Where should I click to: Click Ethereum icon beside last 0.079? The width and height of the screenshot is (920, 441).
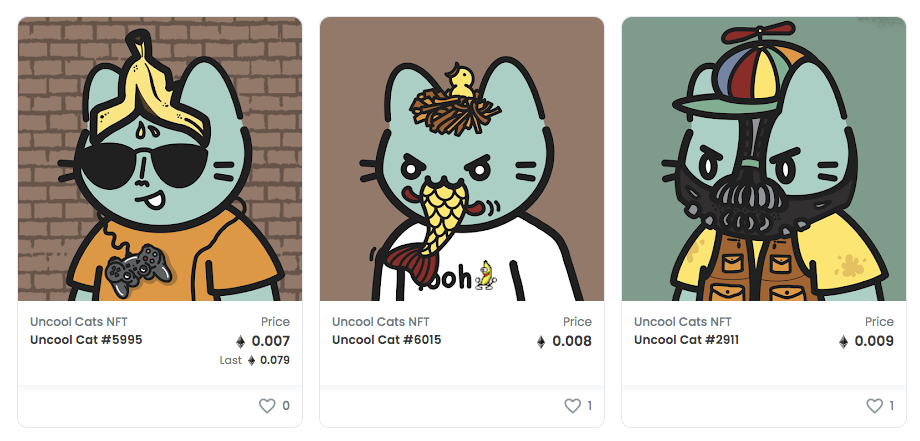tap(251, 361)
